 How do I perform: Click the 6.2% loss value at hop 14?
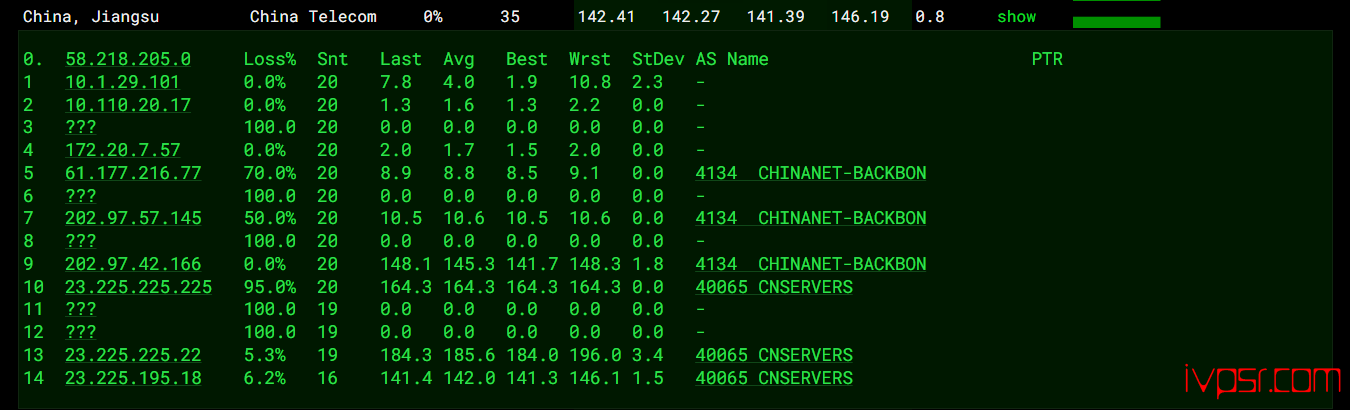point(265,378)
